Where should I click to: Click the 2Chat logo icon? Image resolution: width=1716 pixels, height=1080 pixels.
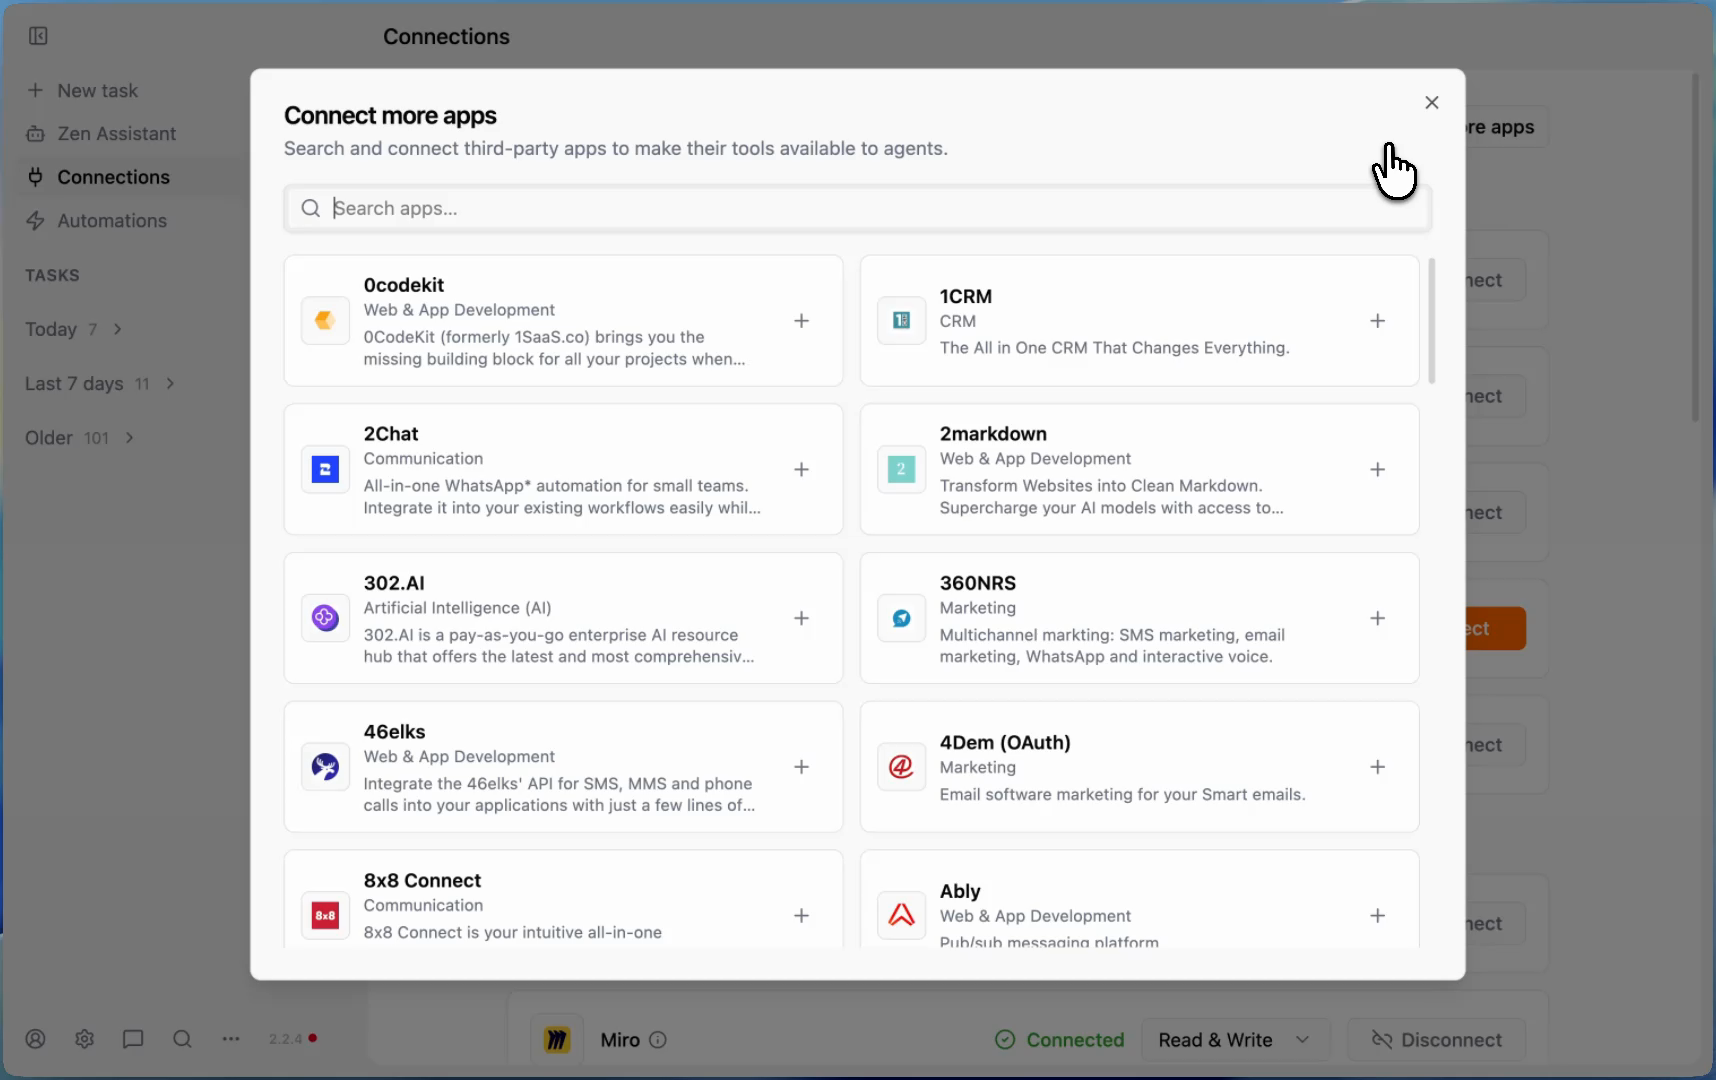coord(325,469)
